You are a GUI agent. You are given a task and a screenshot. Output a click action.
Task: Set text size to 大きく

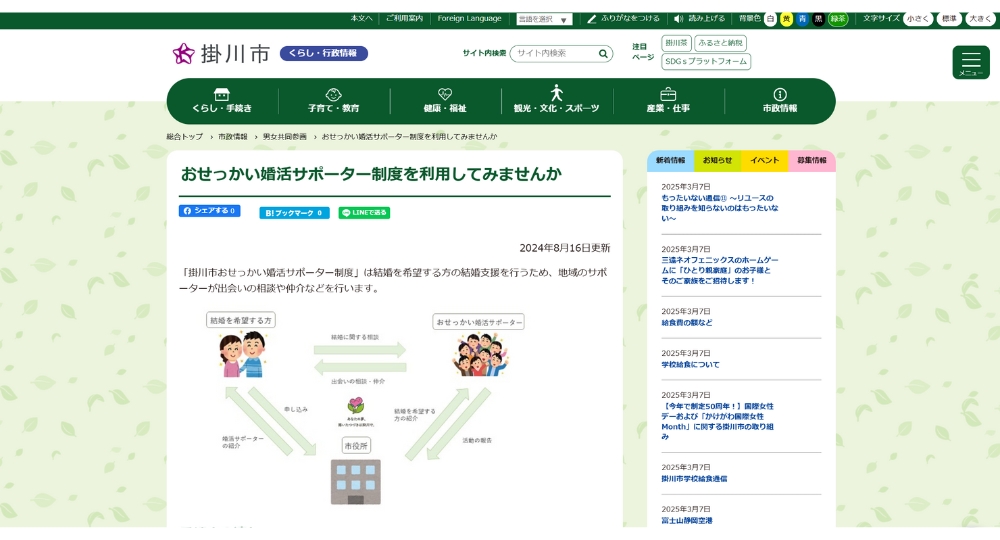coord(980,19)
